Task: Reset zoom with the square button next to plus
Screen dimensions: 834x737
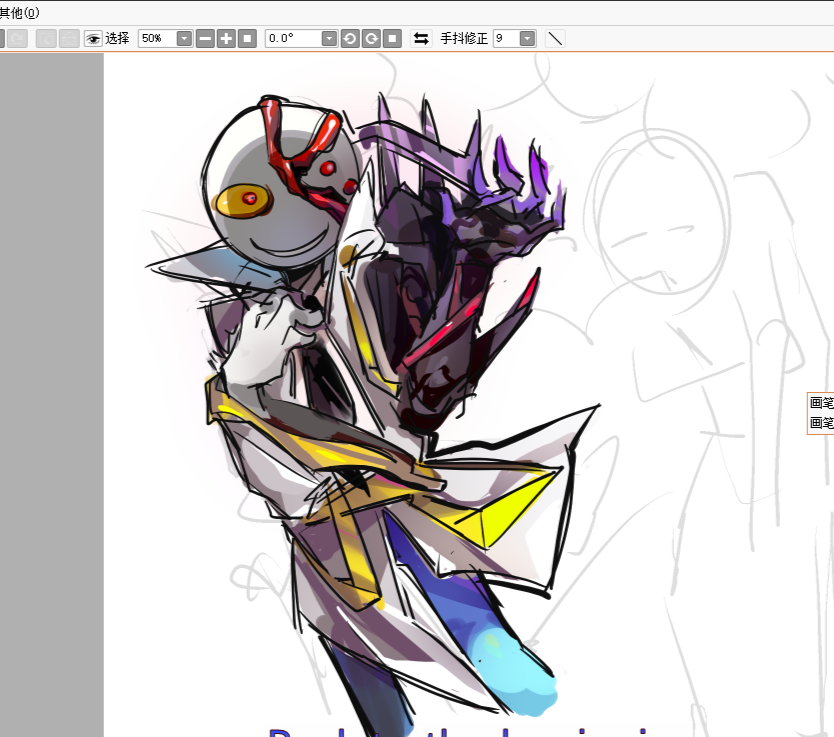Action: [x=247, y=38]
